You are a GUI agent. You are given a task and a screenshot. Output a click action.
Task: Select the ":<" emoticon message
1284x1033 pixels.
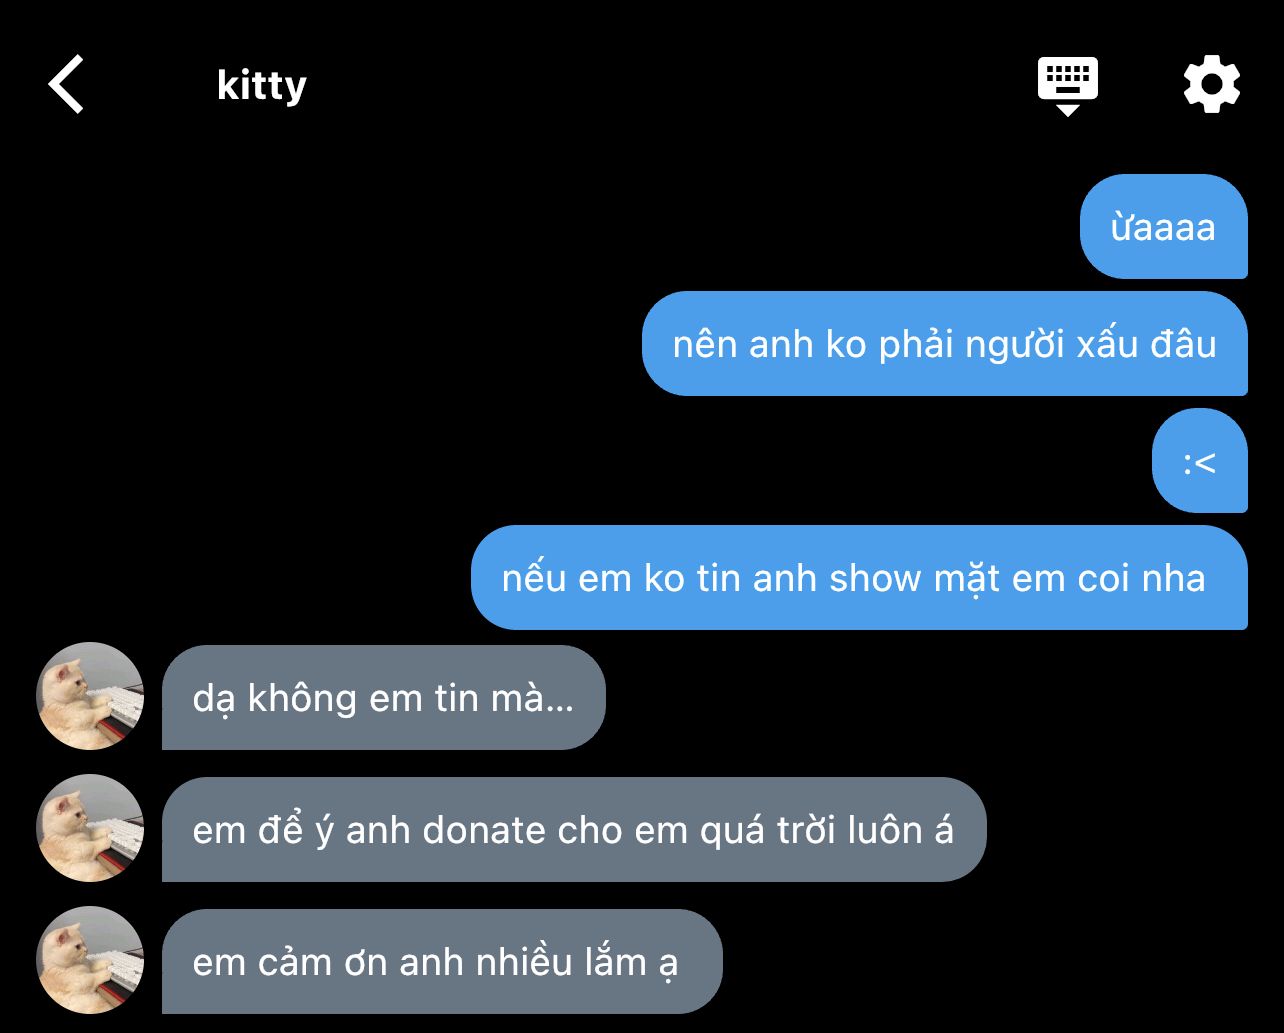[x=1200, y=461]
